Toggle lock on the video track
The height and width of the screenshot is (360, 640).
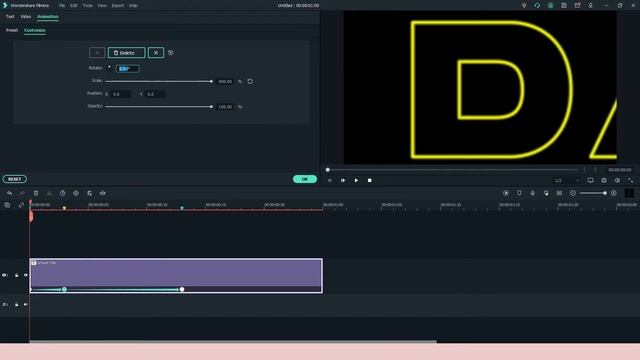tap(16, 276)
